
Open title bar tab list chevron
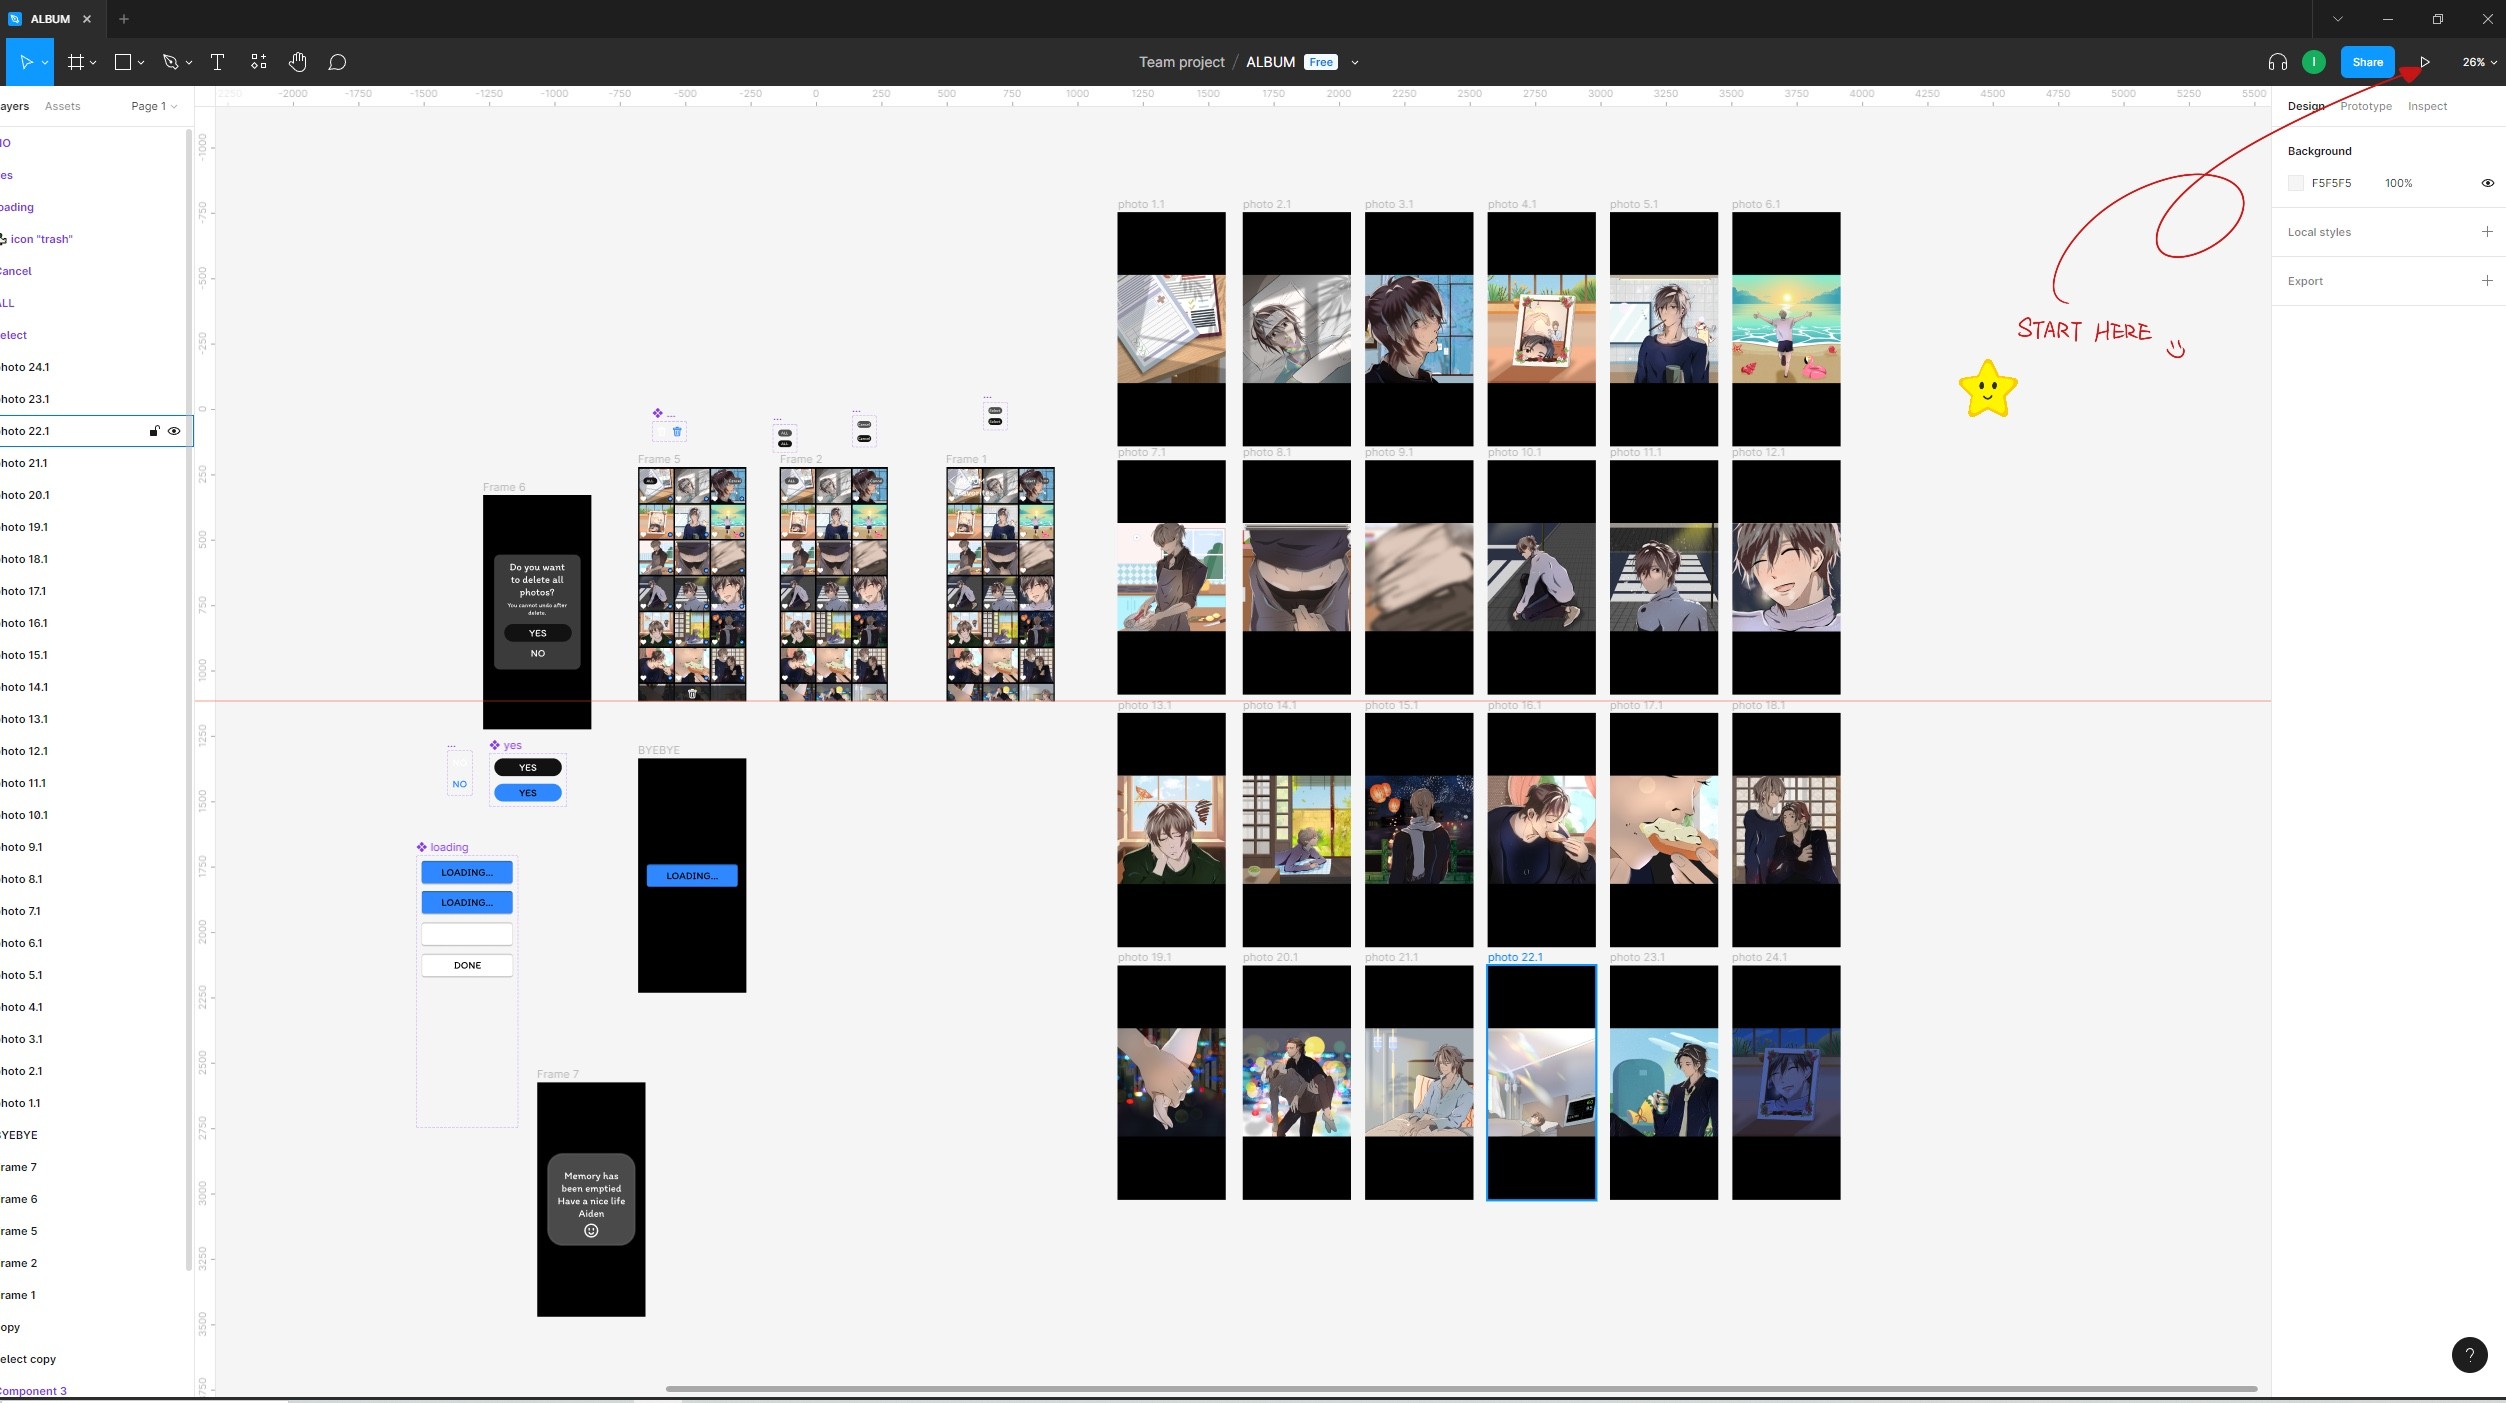coord(2337,19)
